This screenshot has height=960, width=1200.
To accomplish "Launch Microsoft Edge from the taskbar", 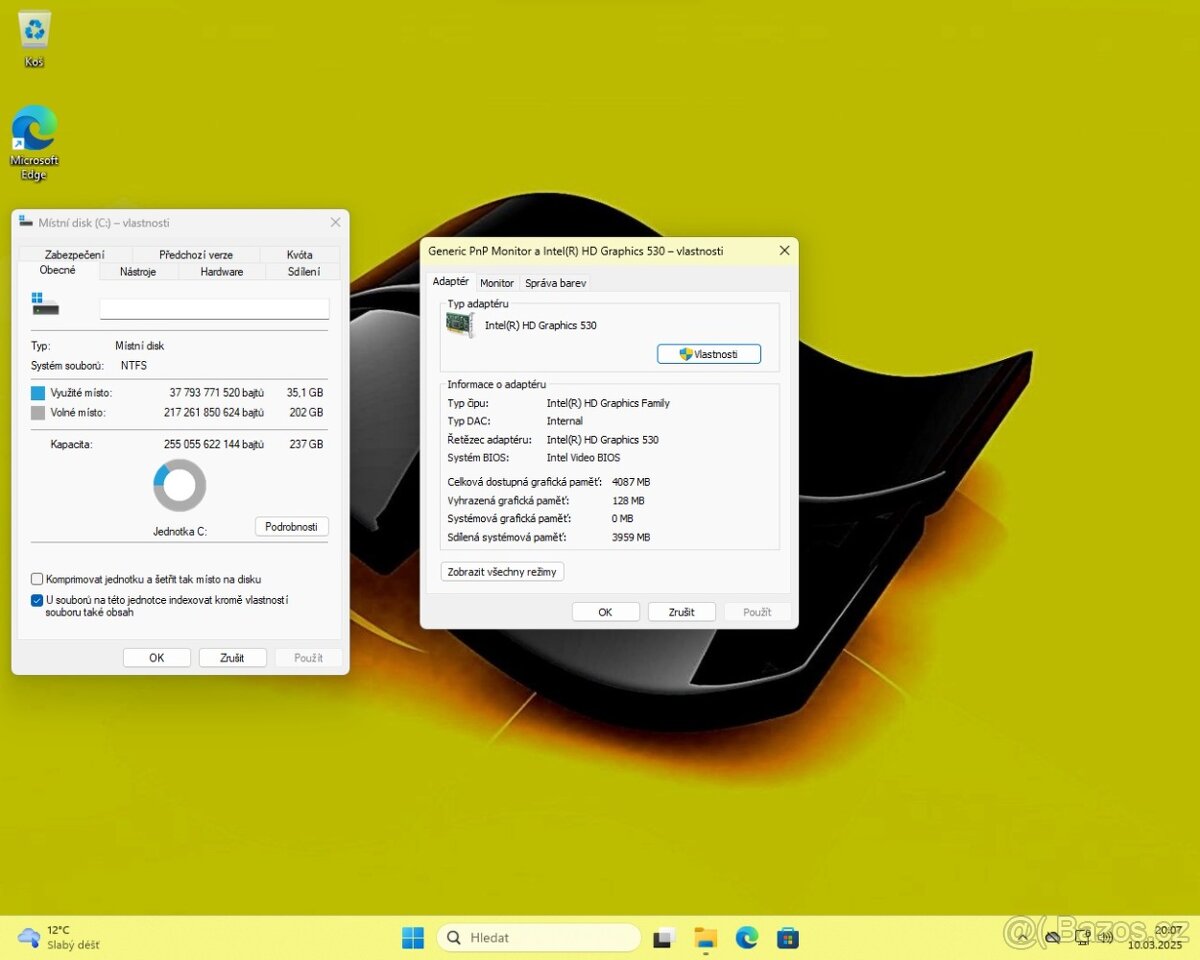I will (747, 938).
